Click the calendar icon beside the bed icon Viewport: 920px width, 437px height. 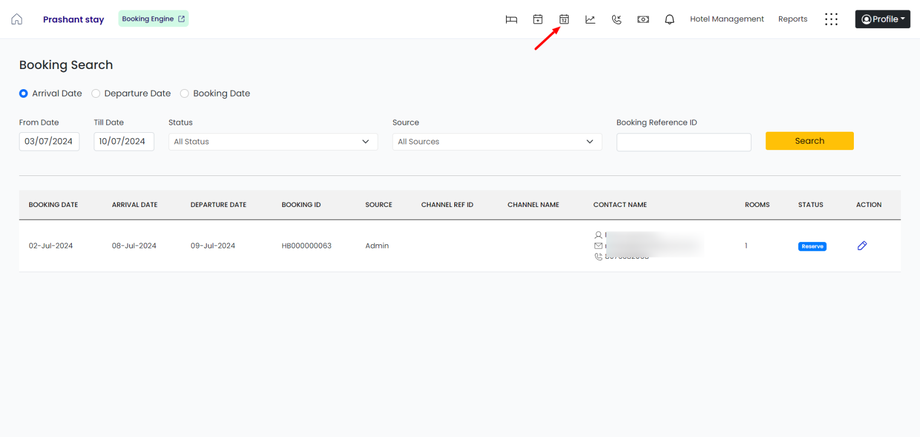point(538,19)
